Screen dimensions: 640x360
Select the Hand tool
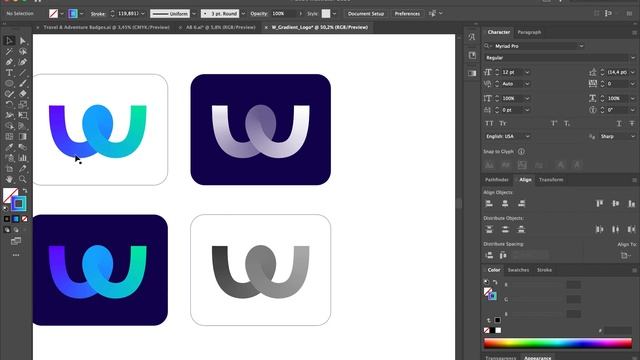point(9,179)
